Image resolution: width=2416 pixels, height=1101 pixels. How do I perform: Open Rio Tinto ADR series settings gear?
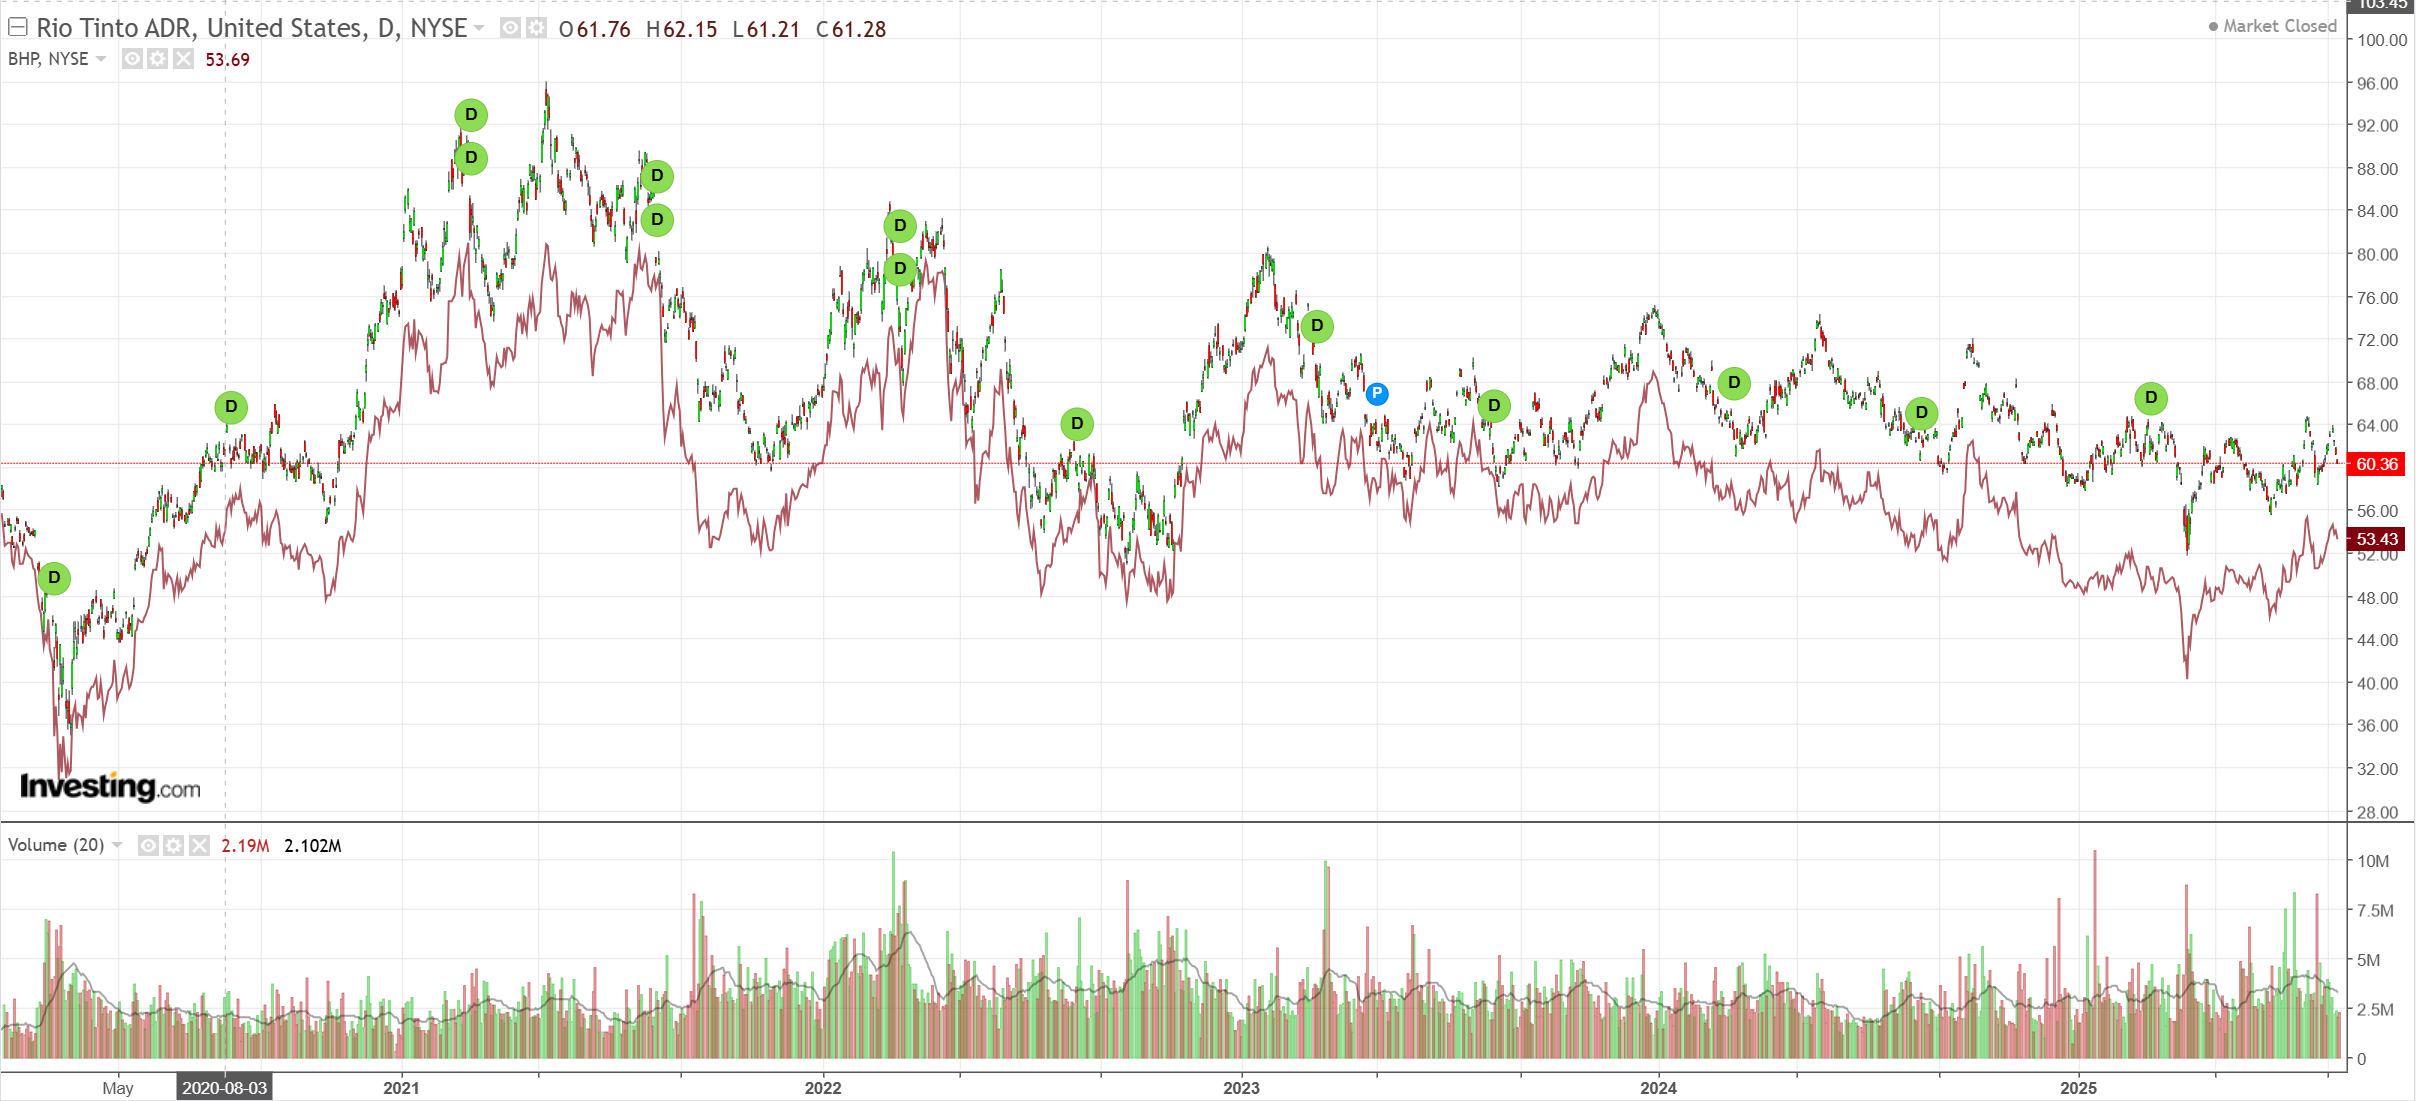click(x=537, y=28)
